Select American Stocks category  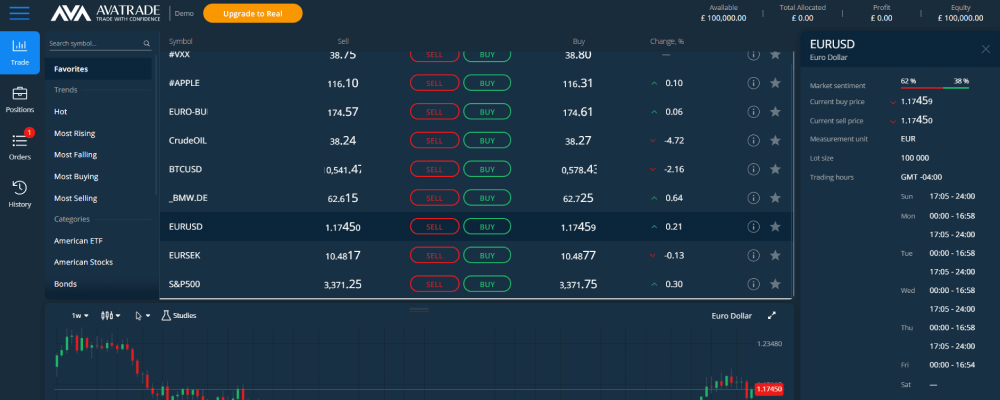pos(84,262)
